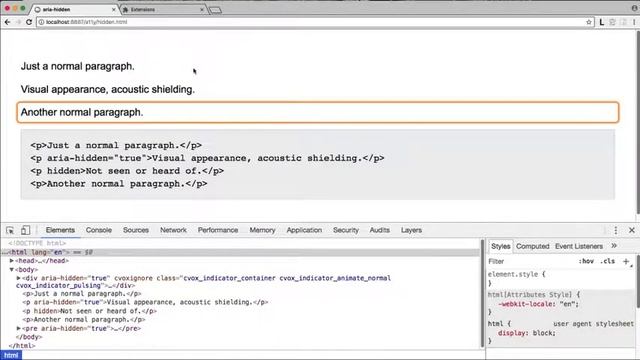The width and height of the screenshot is (640, 360).
Task: Open the Sources tab
Action: click(136, 230)
